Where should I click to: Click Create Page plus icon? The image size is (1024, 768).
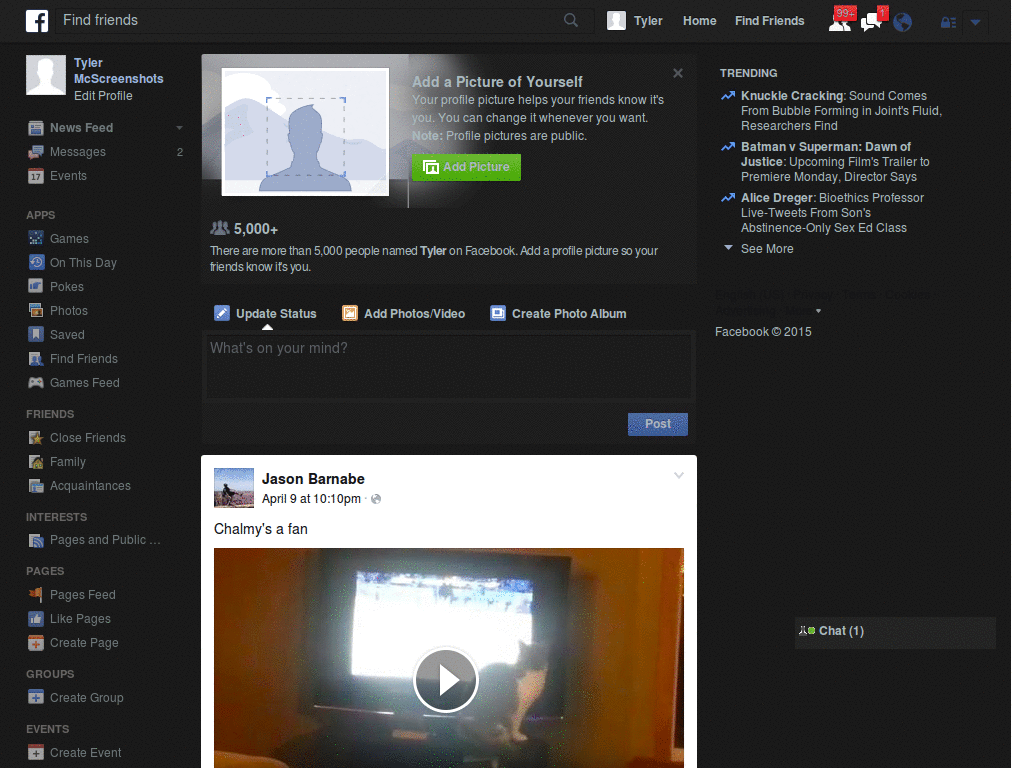[x=36, y=643]
